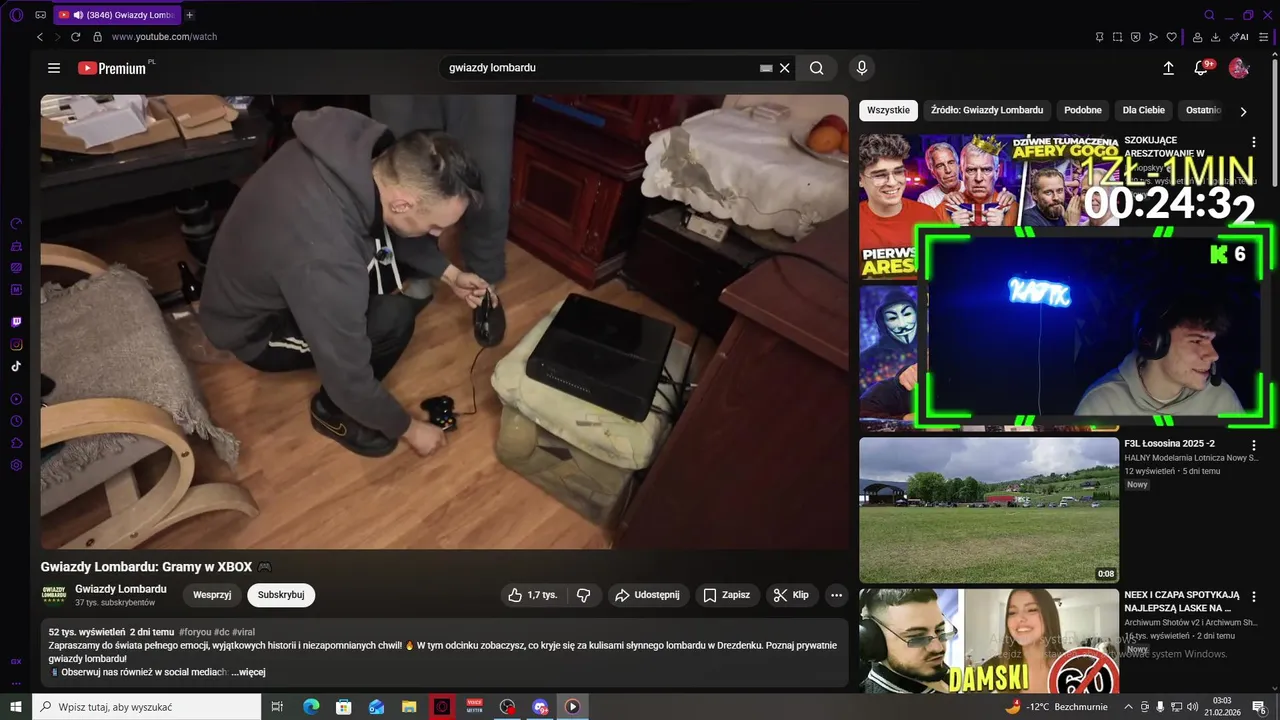Open 'NEEX I CZAPA SPOTYKAJĄ' video title

pyautogui.click(x=1182, y=601)
